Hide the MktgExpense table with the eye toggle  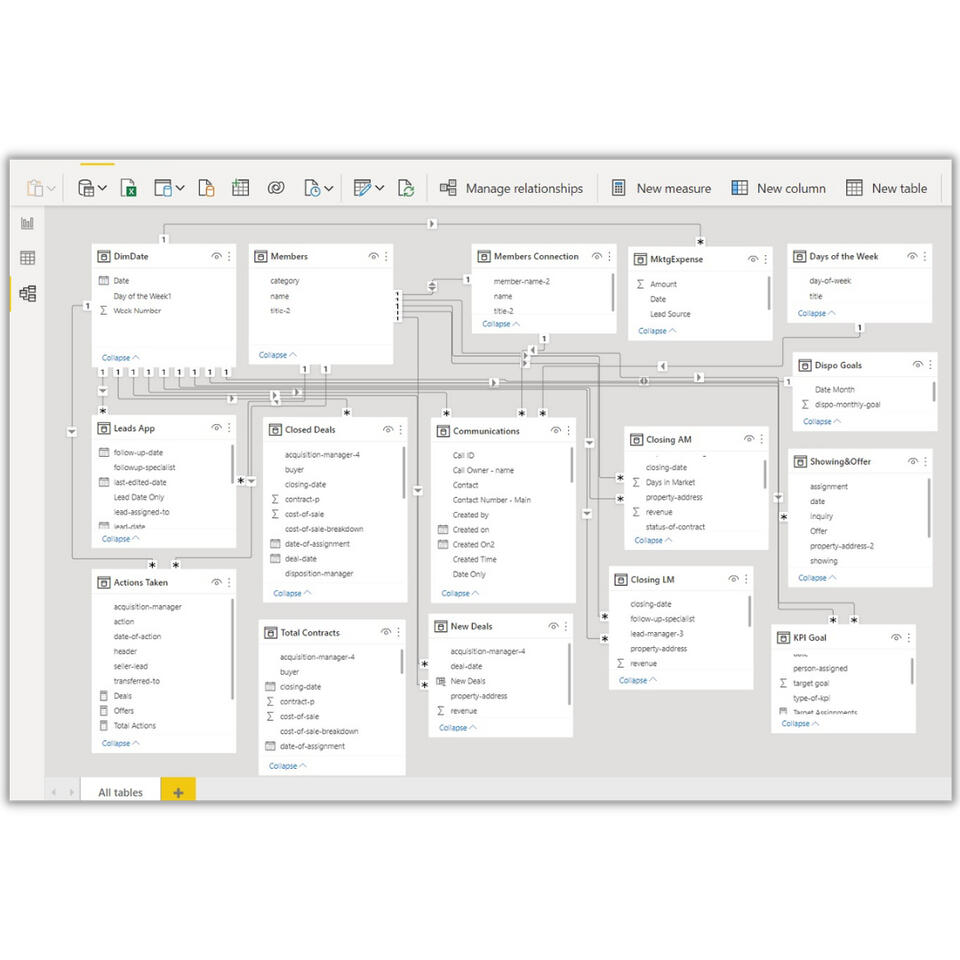pyautogui.click(x=755, y=258)
